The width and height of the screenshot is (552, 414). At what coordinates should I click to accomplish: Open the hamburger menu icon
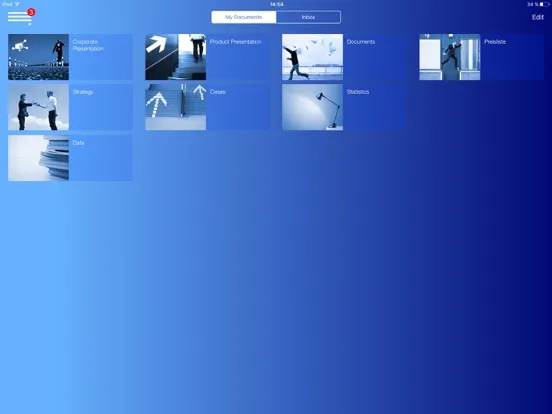click(x=20, y=17)
